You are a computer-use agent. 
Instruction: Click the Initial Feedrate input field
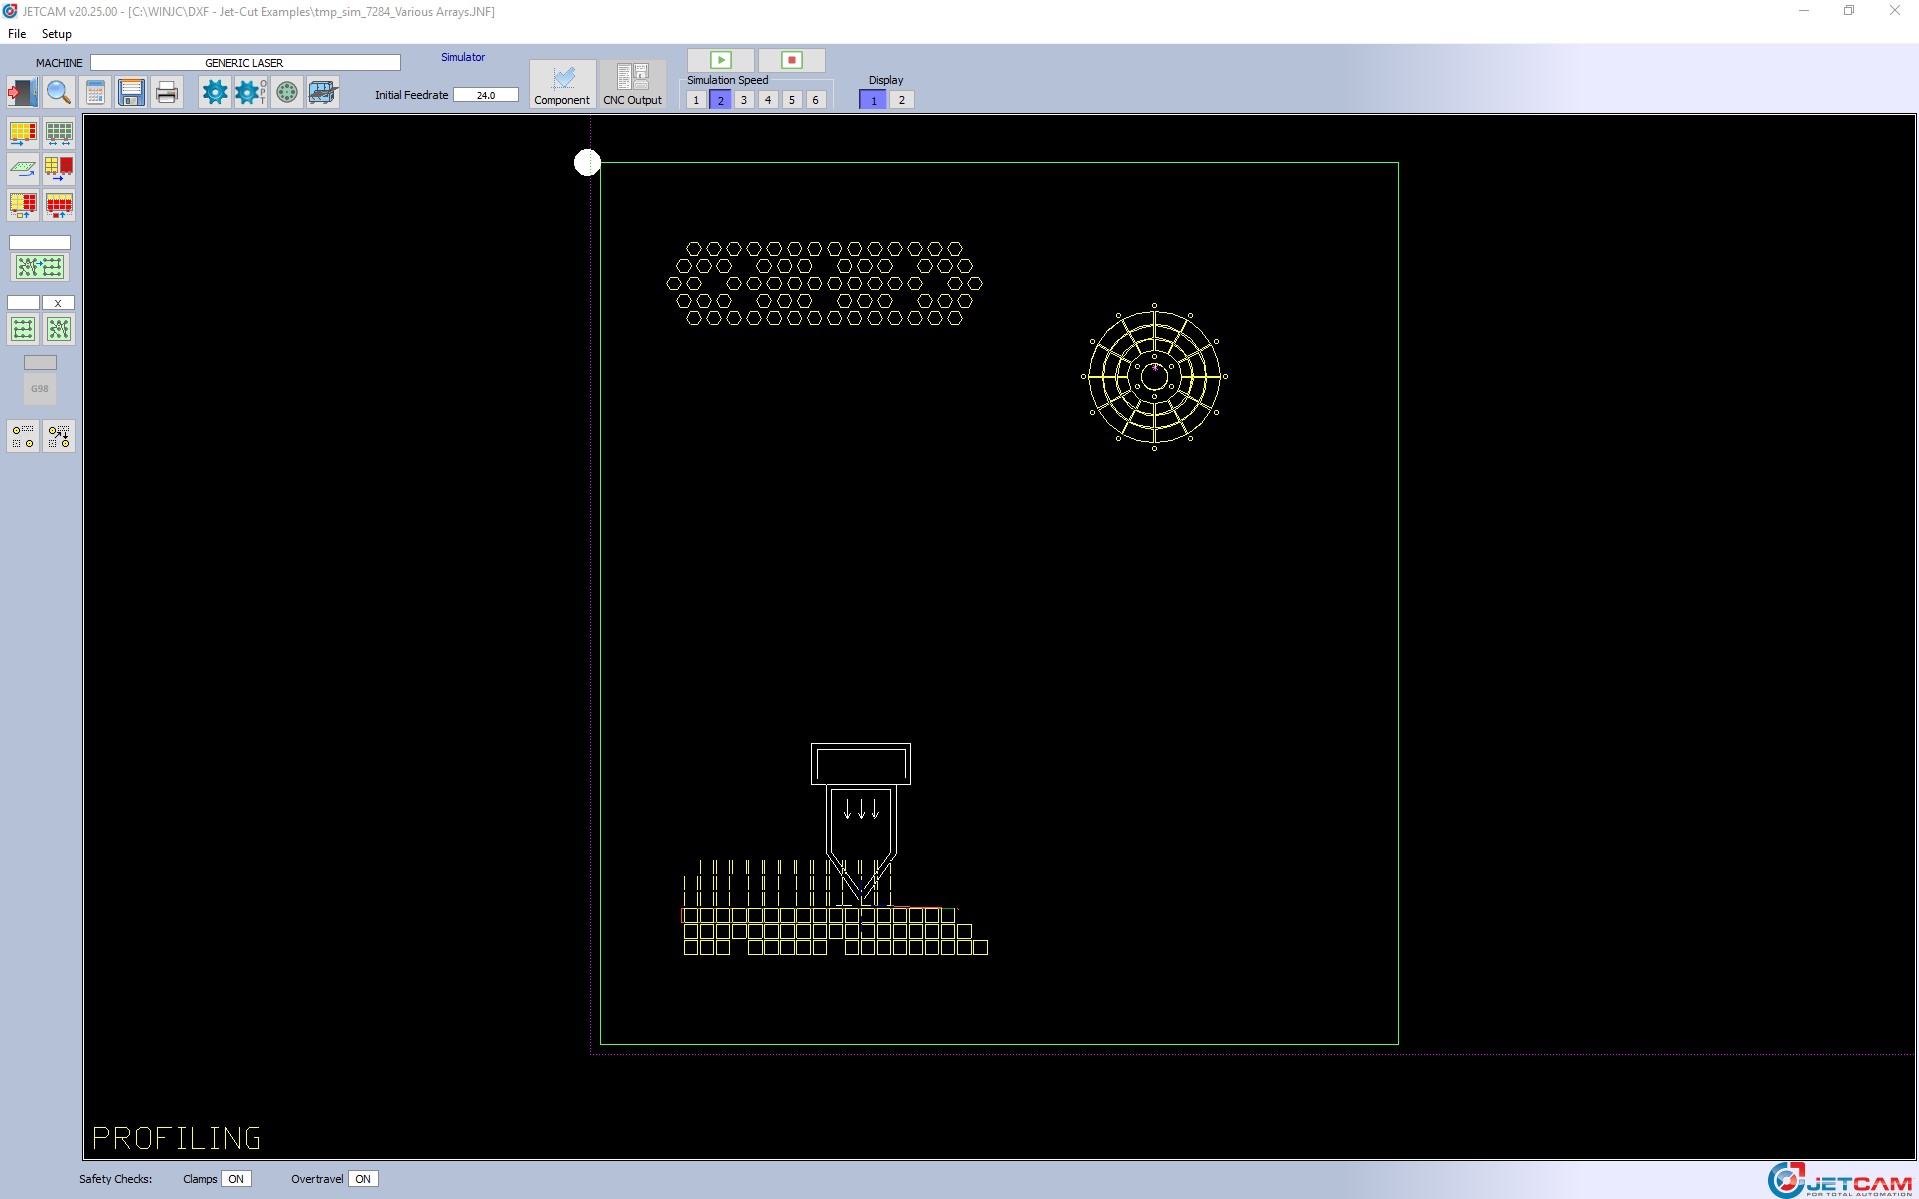(x=486, y=95)
